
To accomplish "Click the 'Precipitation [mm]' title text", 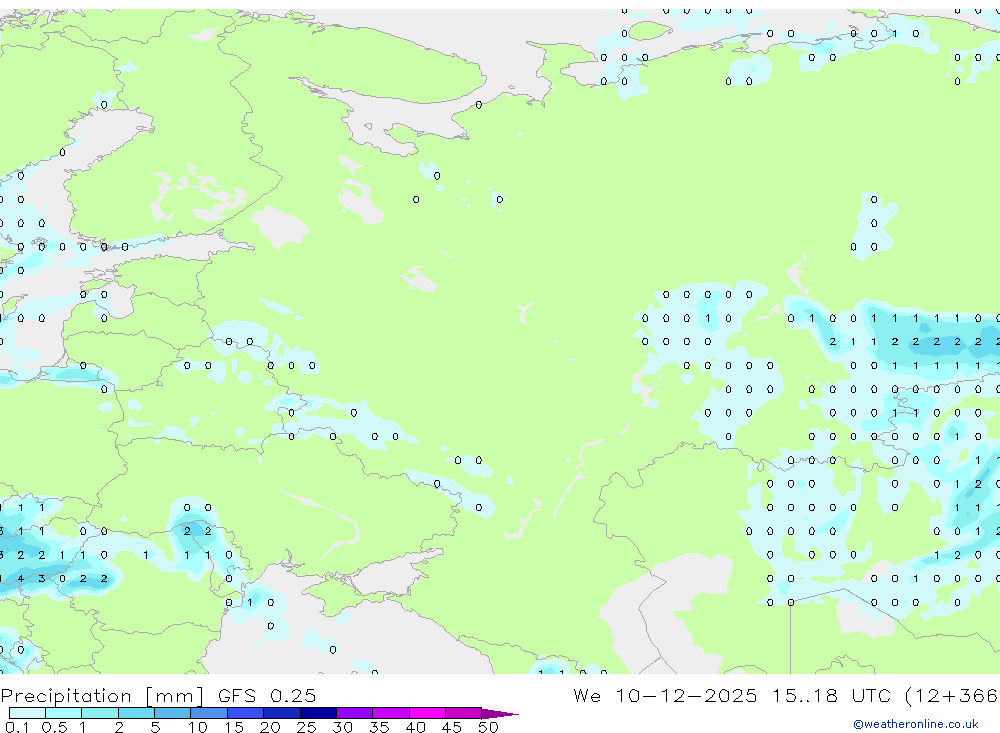I will click(102, 696).
